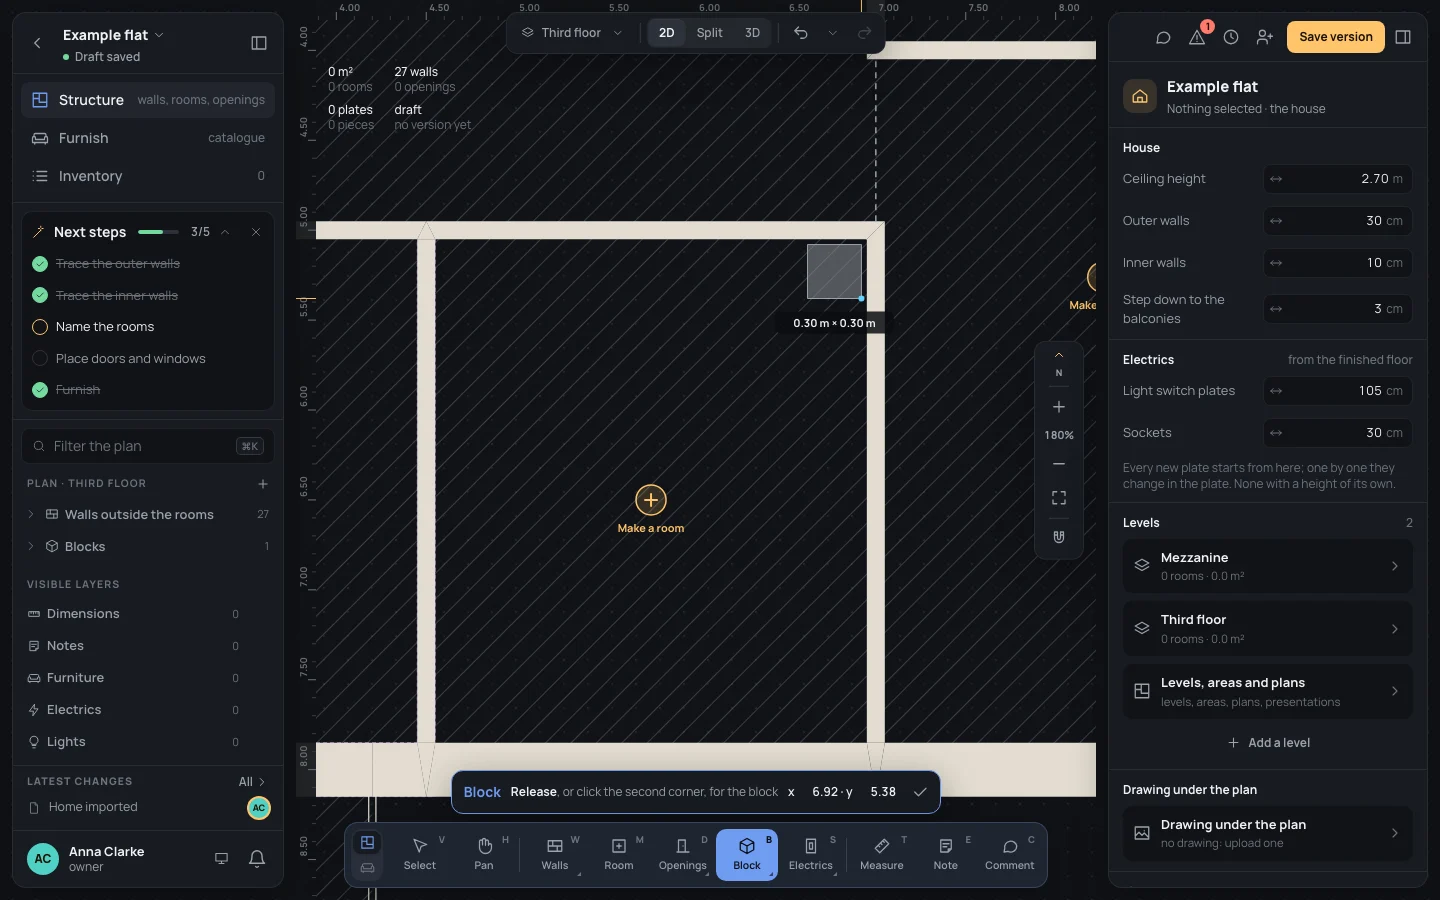Image resolution: width=1440 pixels, height=900 pixels.
Task: Open the Furnish section
Action: pyautogui.click(x=148, y=138)
